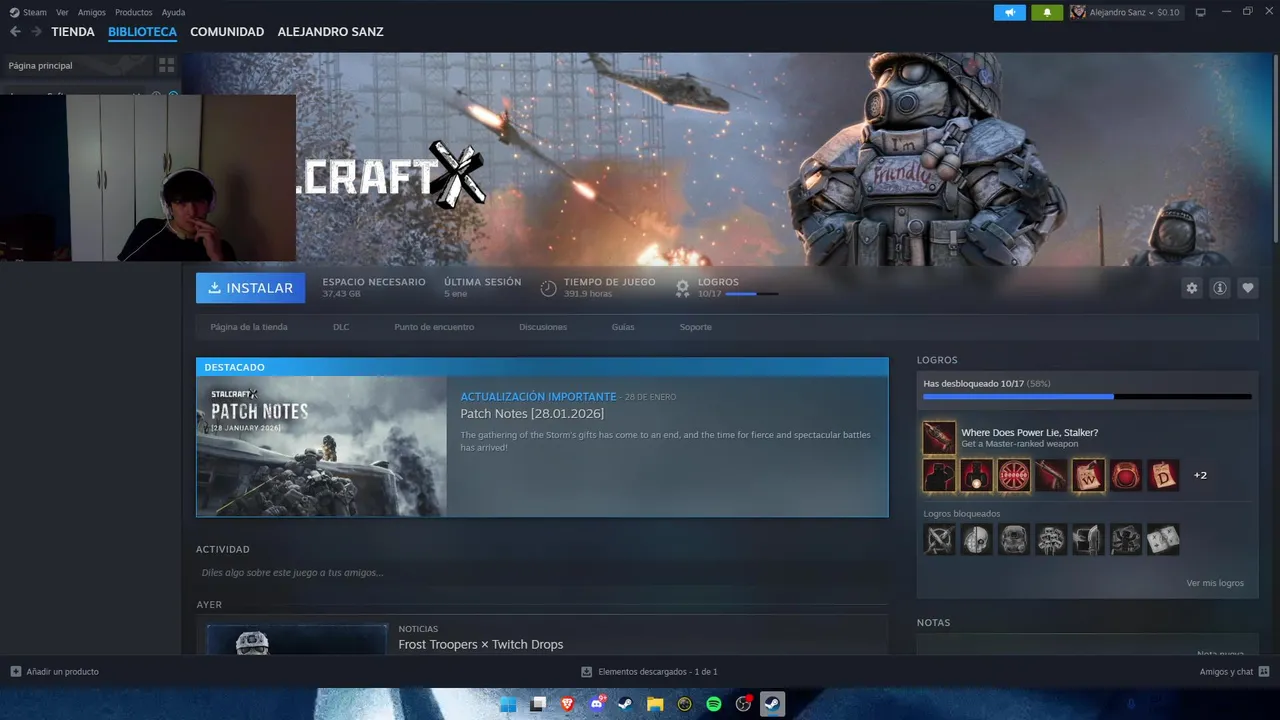
Task: View locked crossed weapons achievement
Action: [939, 540]
